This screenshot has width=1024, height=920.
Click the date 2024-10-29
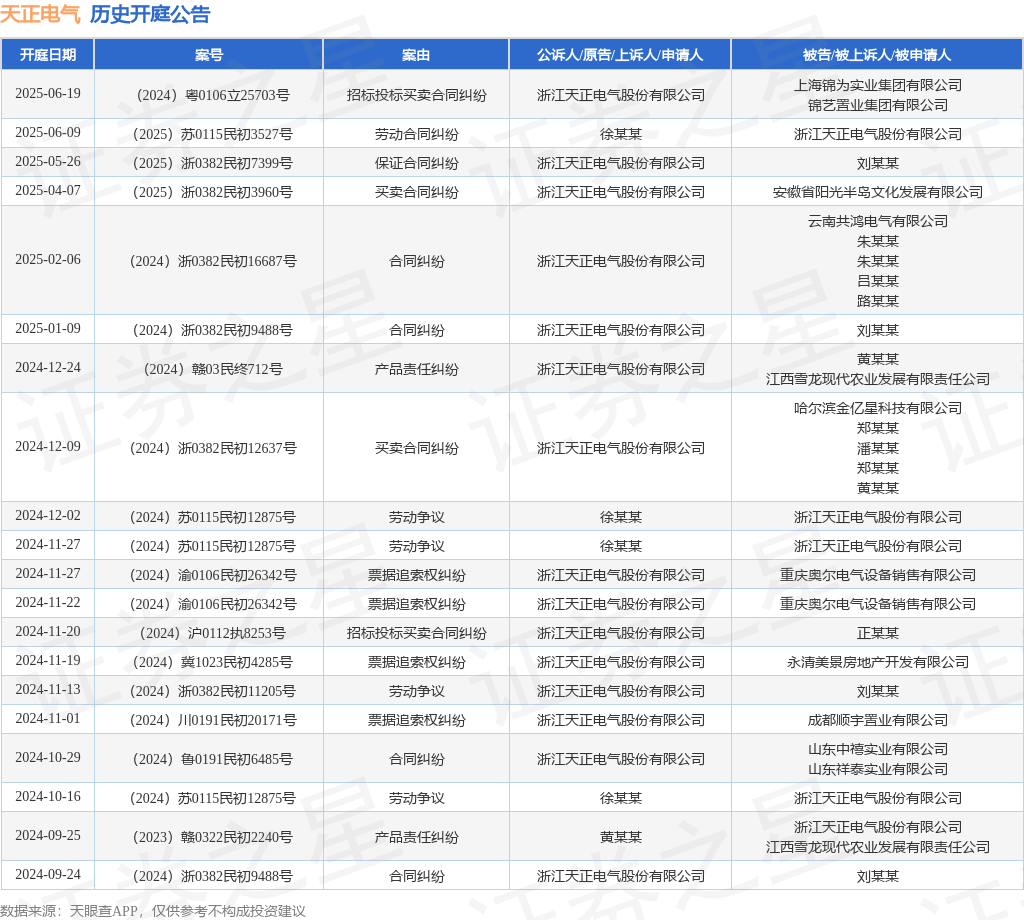pos(48,757)
